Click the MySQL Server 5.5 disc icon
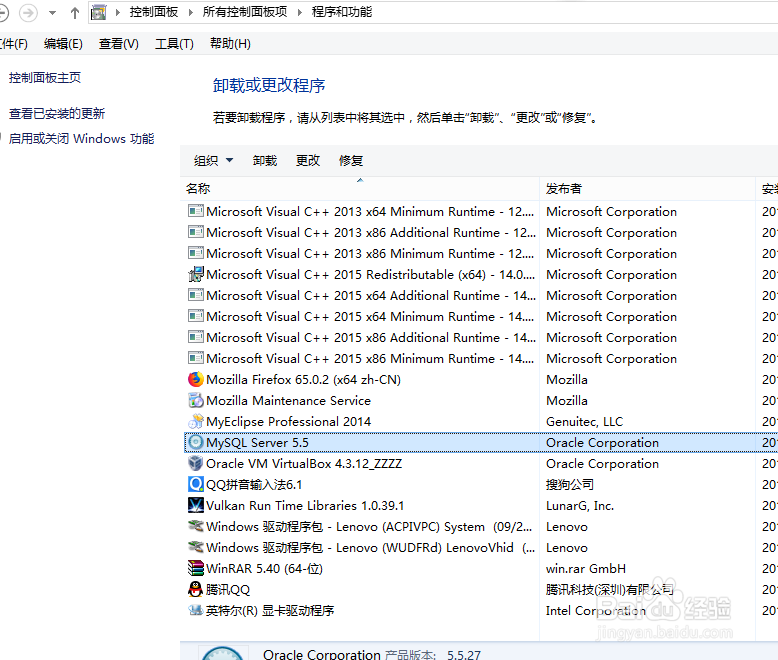This screenshot has height=660, width=778. [195, 442]
